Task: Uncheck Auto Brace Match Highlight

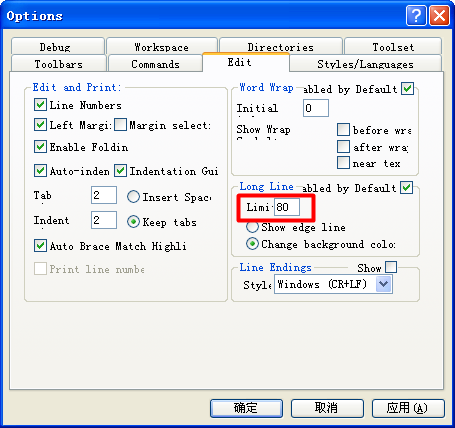Action: pyautogui.click(x=40, y=246)
